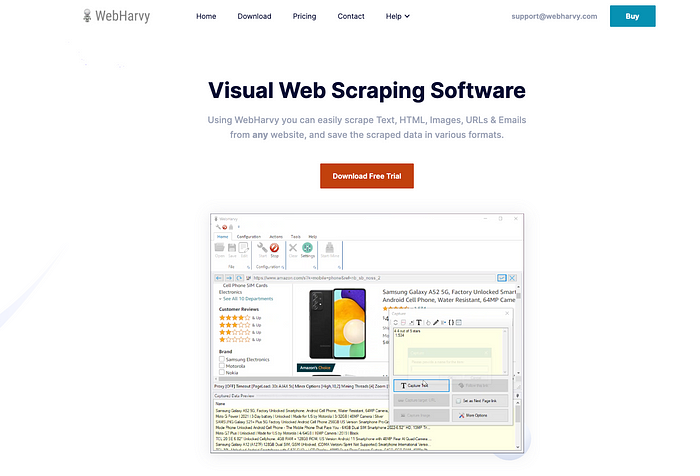
Task: Click the curly braces icon in Capture toolbar
Action: click(451, 322)
